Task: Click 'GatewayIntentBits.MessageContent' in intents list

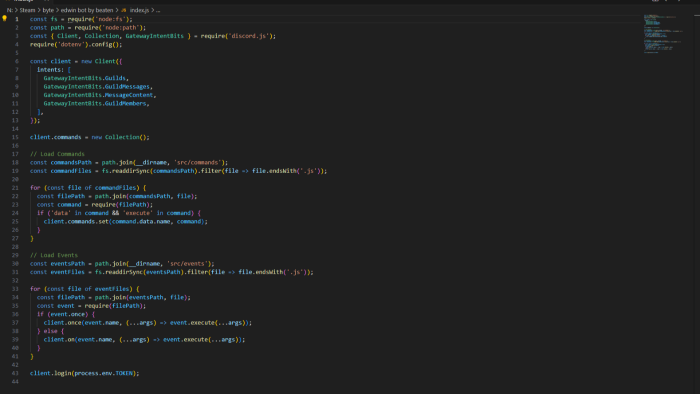Action: tap(98, 95)
